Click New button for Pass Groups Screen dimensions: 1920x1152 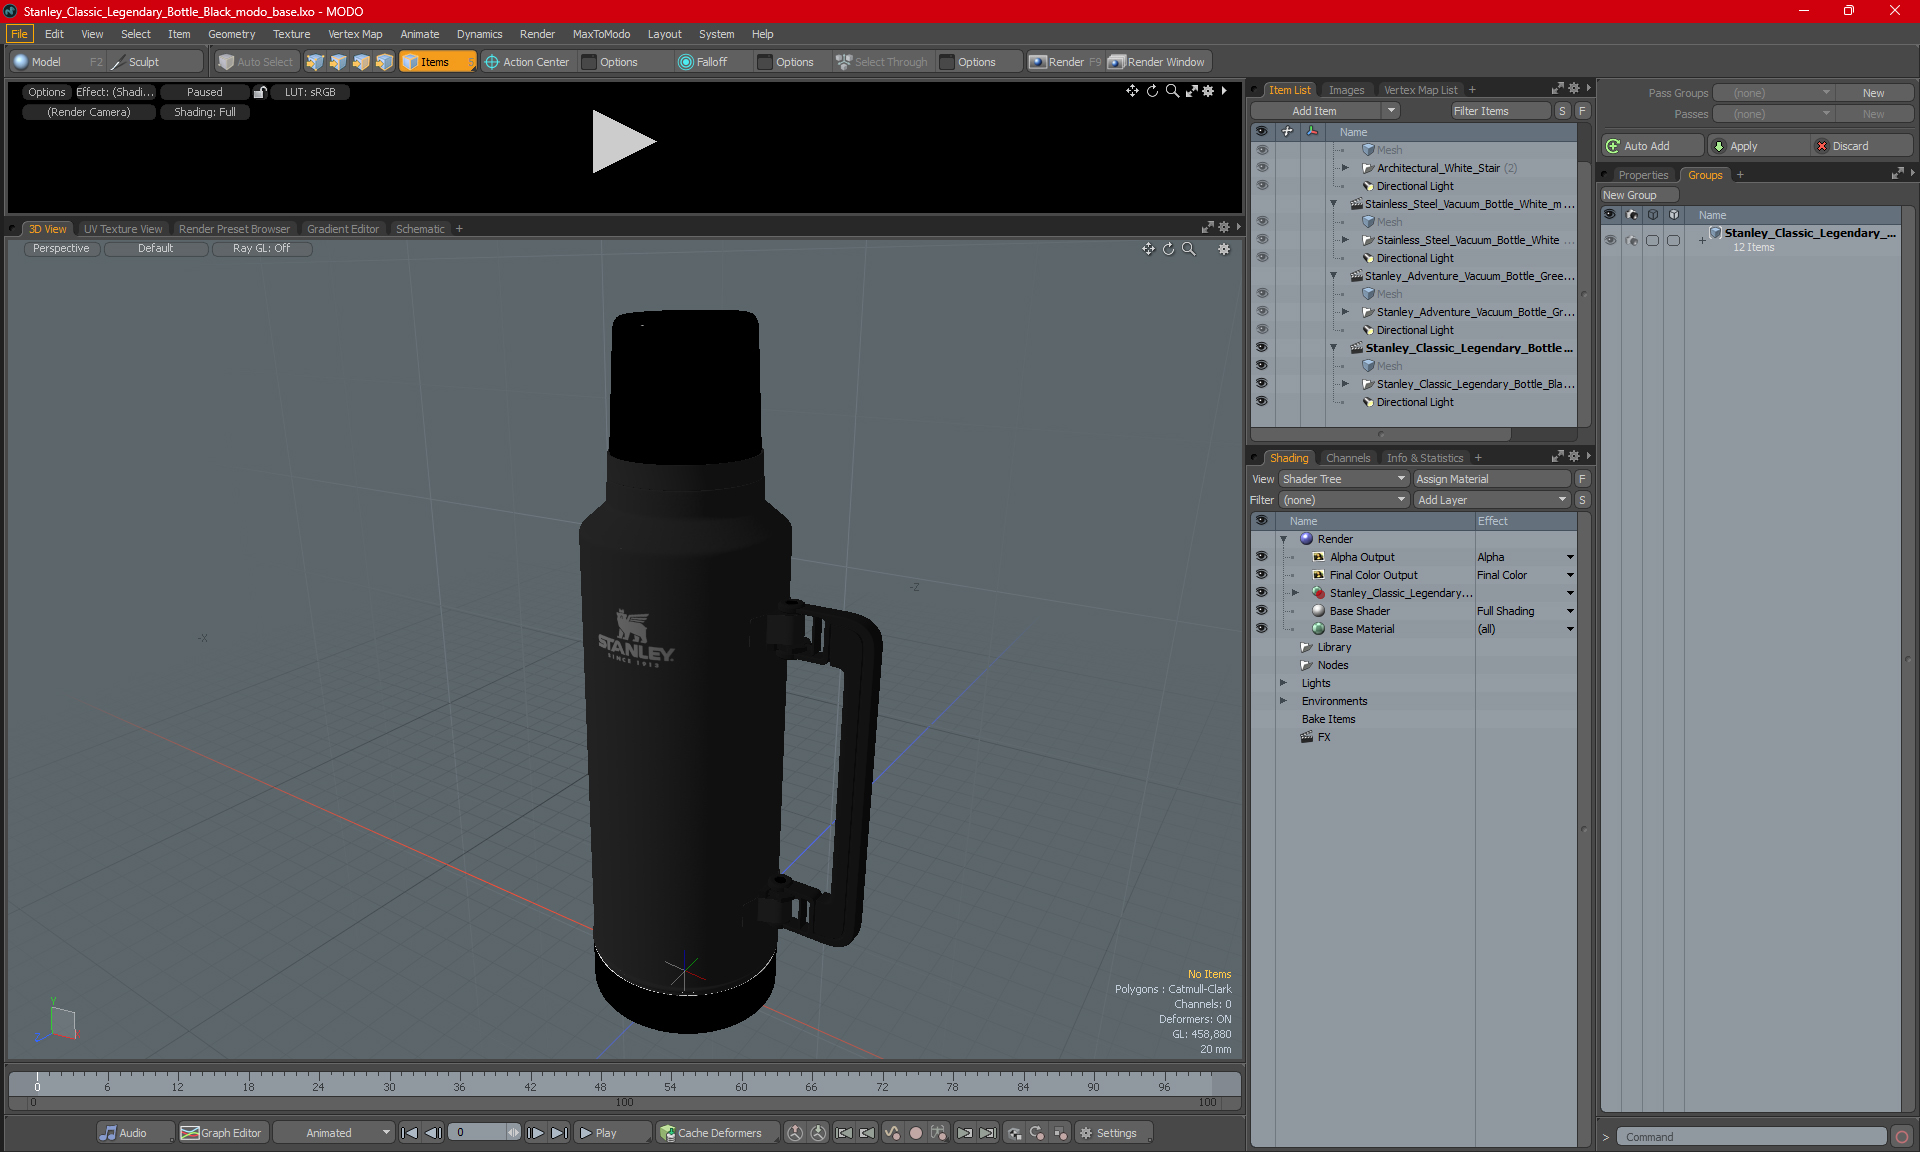coord(1873,93)
